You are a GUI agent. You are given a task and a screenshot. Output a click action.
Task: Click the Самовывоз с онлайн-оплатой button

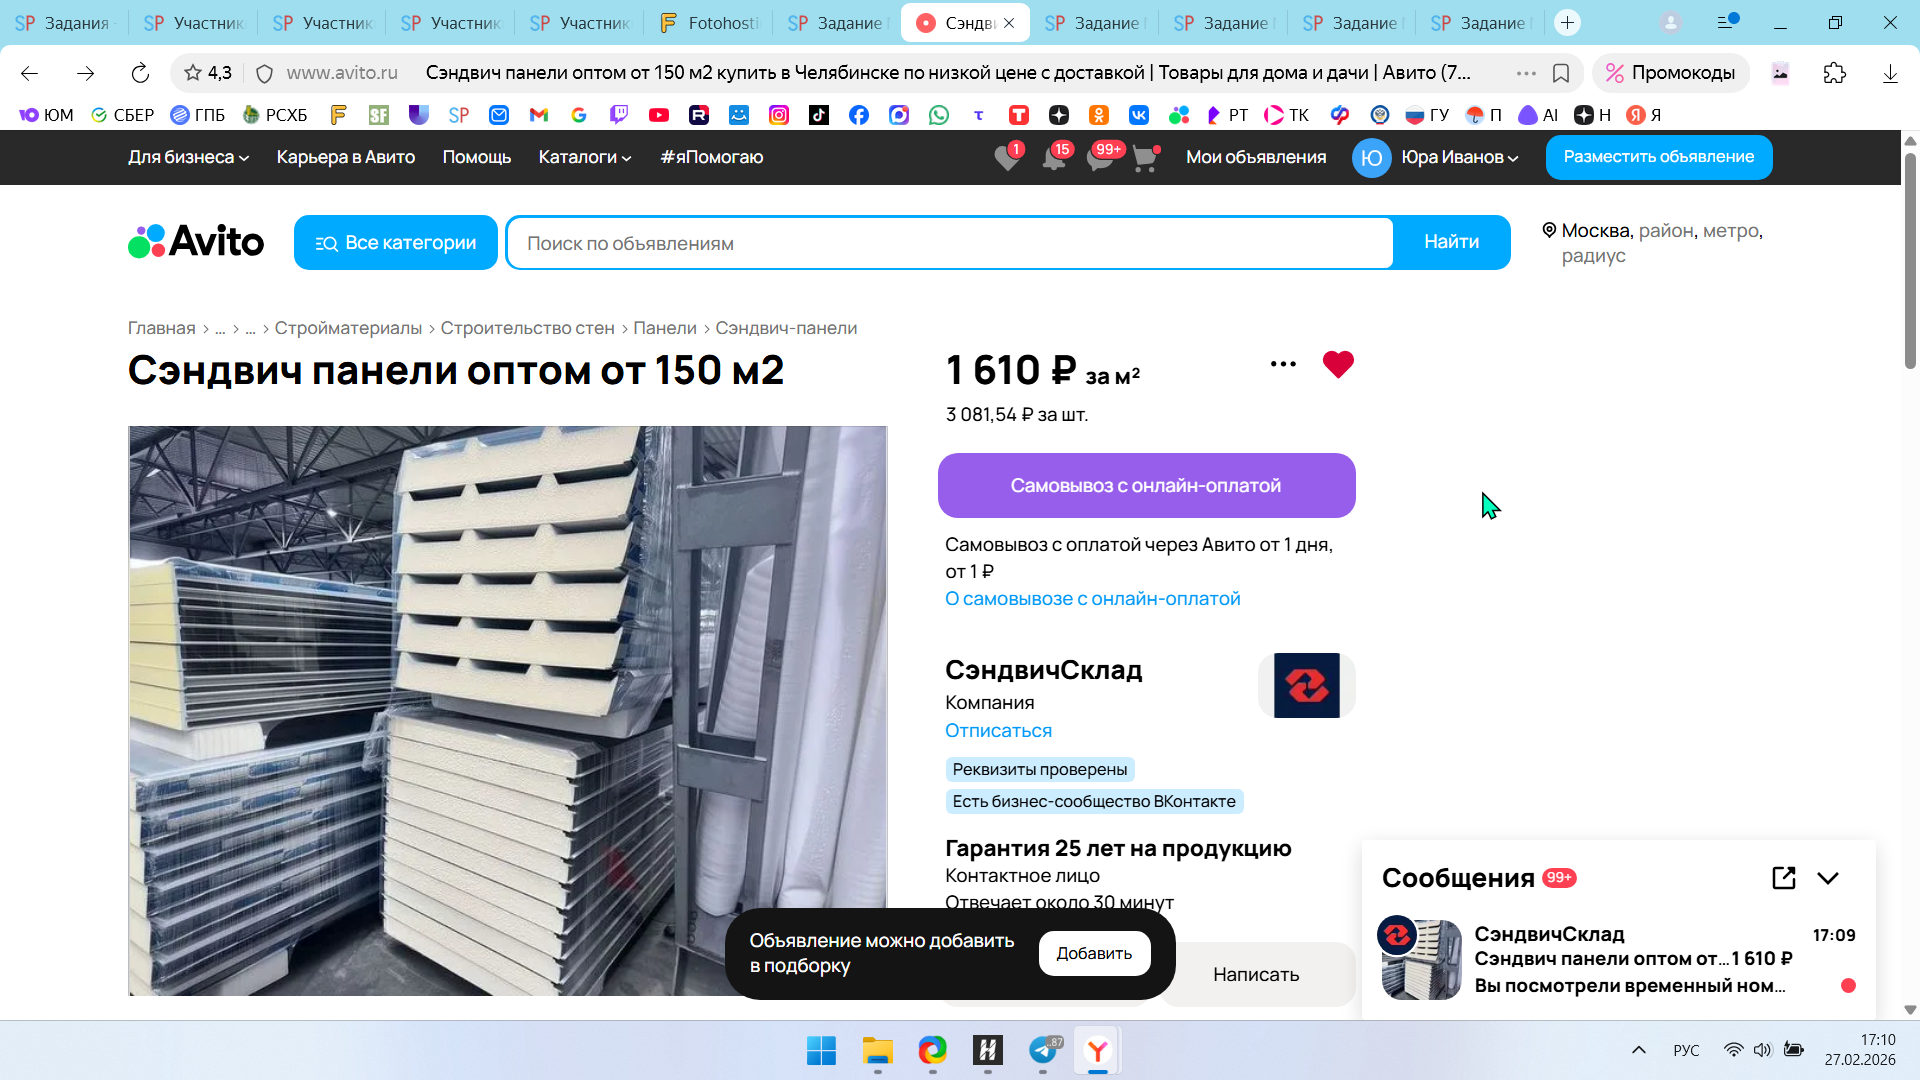tap(1146, 486)
